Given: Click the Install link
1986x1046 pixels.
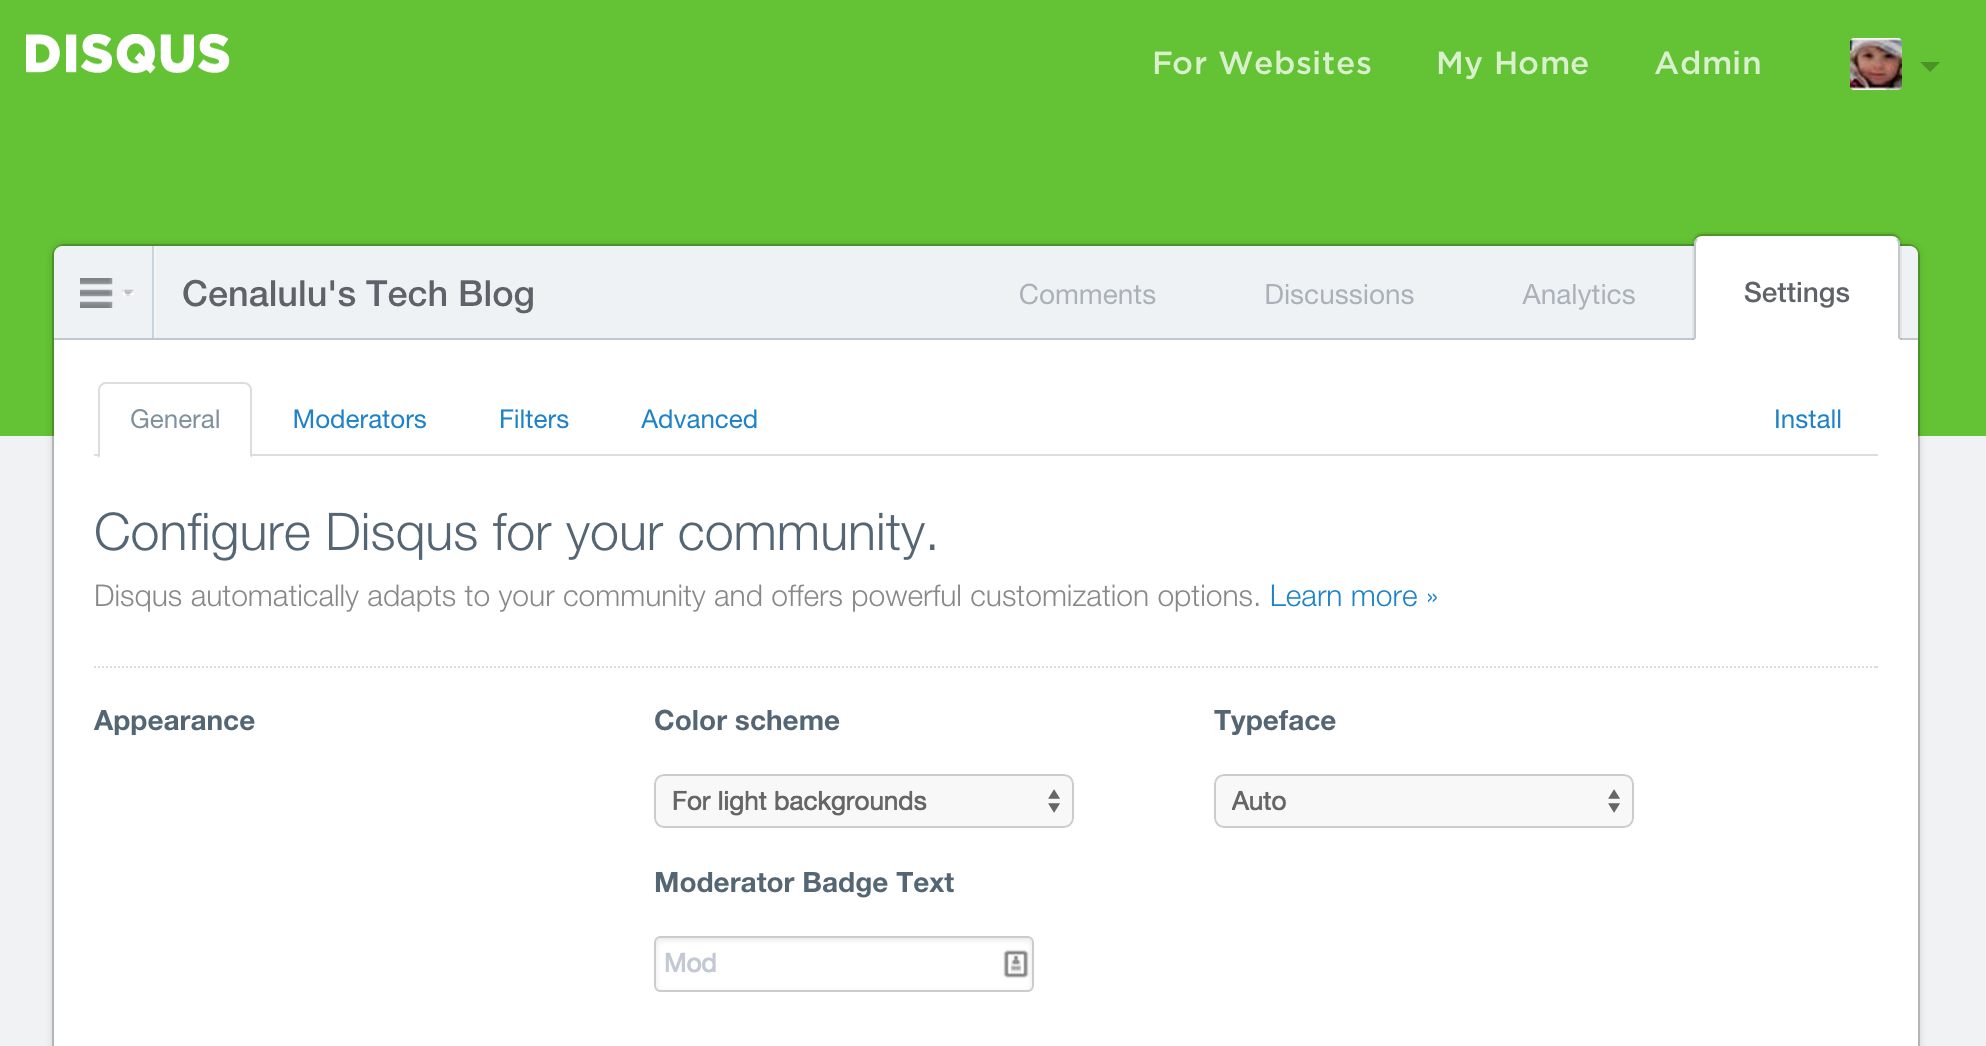Looking at the screenshot, I should [x=1807, y=419].
